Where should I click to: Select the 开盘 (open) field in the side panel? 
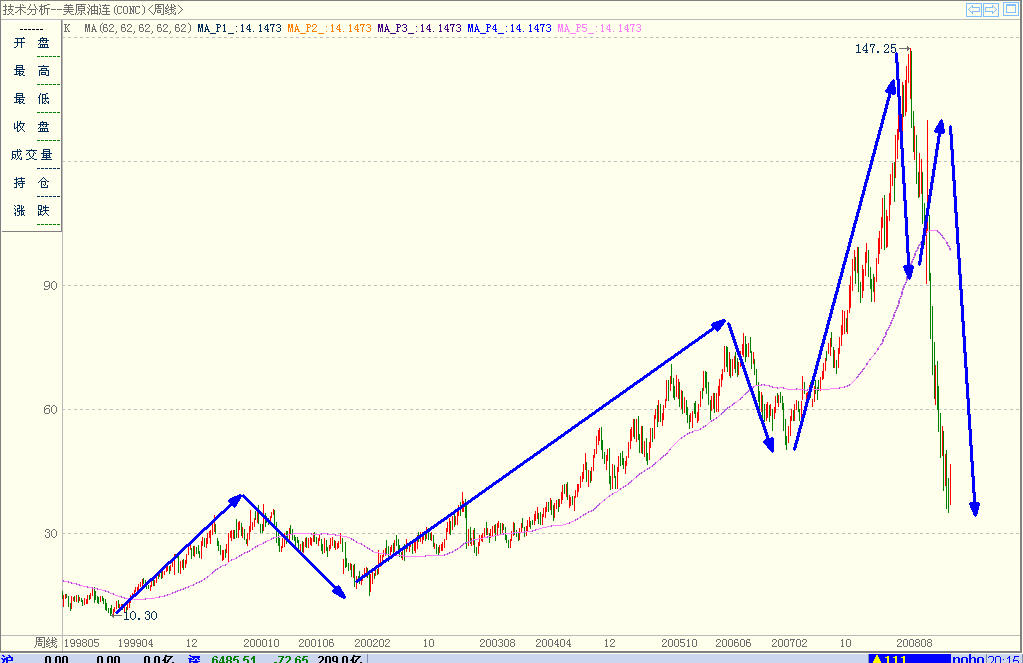(x=31, y=43)
